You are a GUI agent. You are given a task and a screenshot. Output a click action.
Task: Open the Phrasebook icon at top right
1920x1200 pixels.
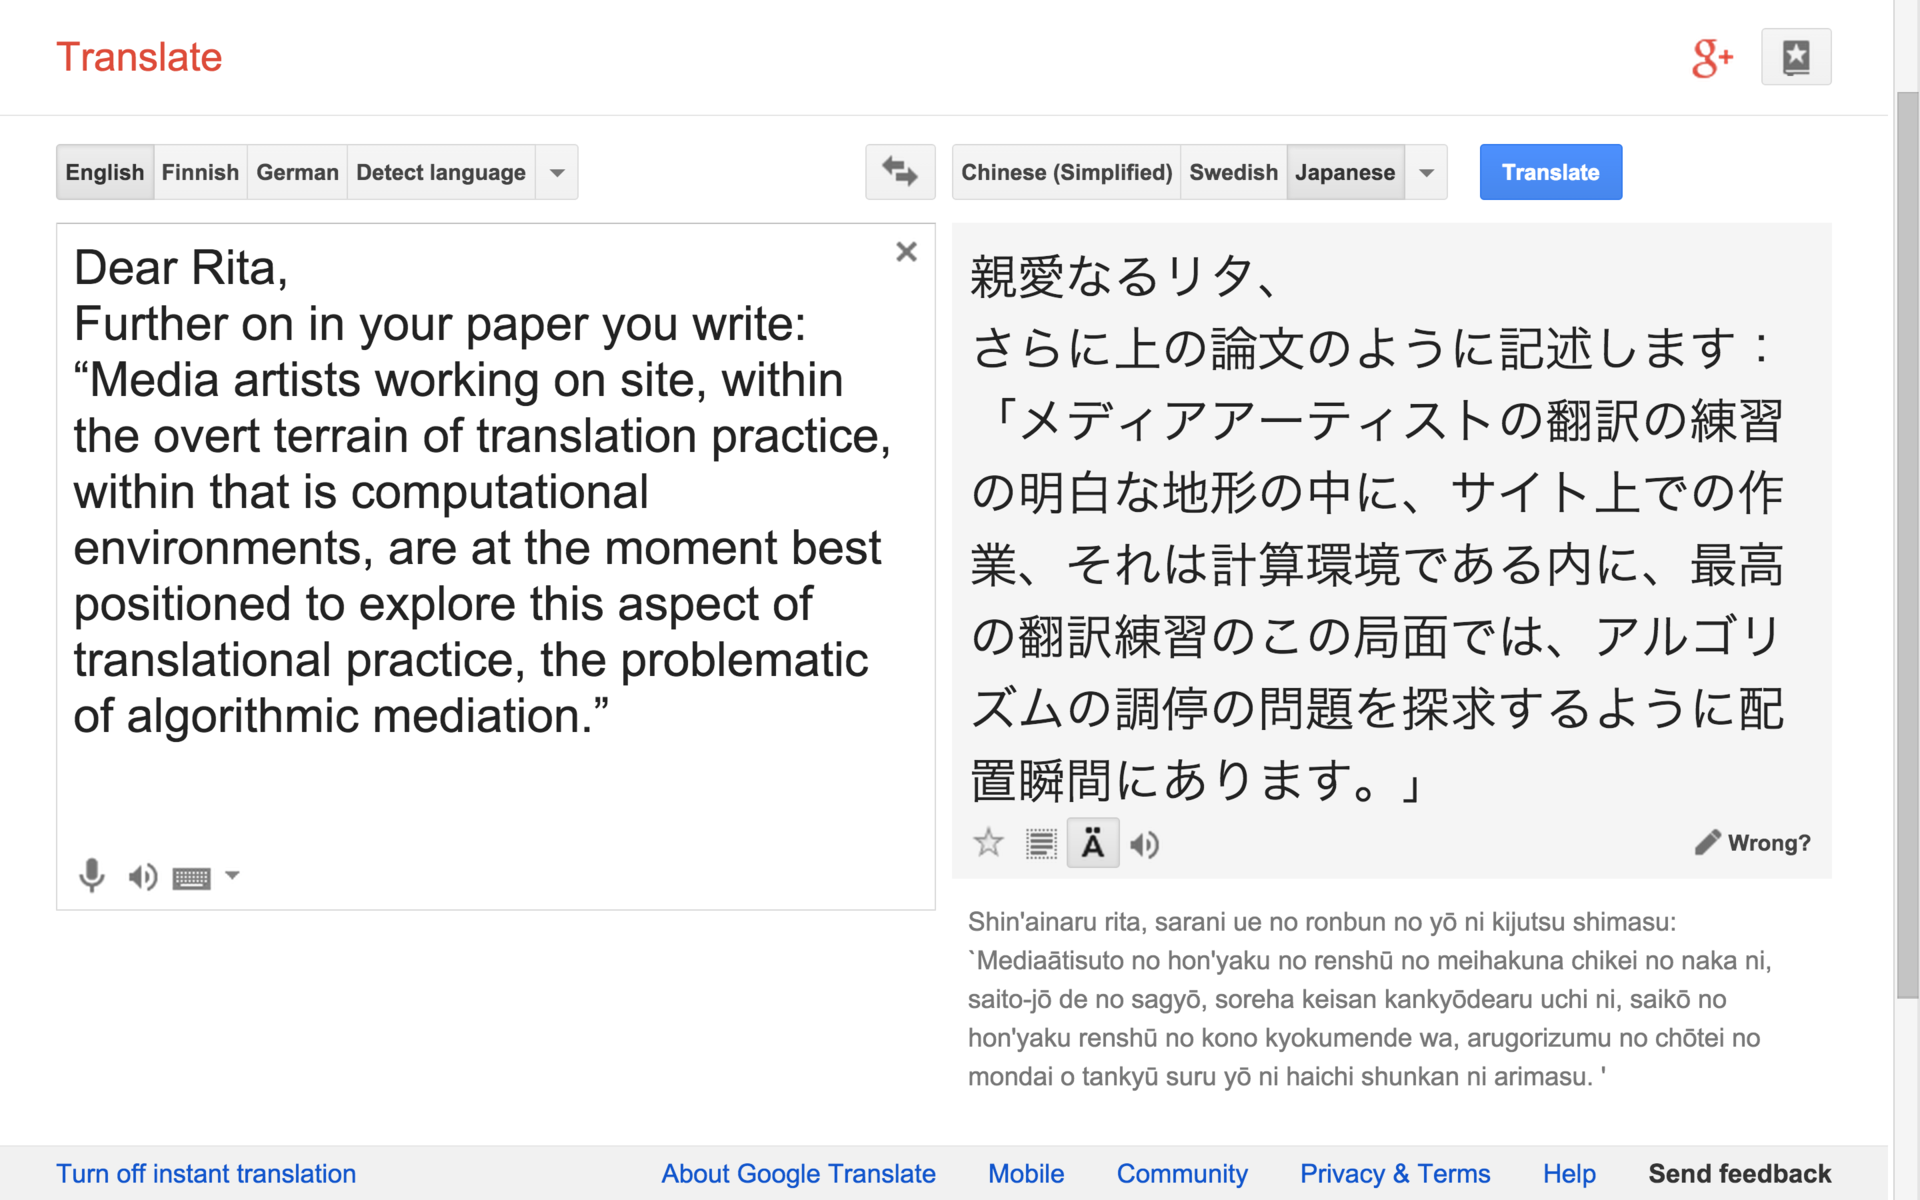tap(1795, 57)
